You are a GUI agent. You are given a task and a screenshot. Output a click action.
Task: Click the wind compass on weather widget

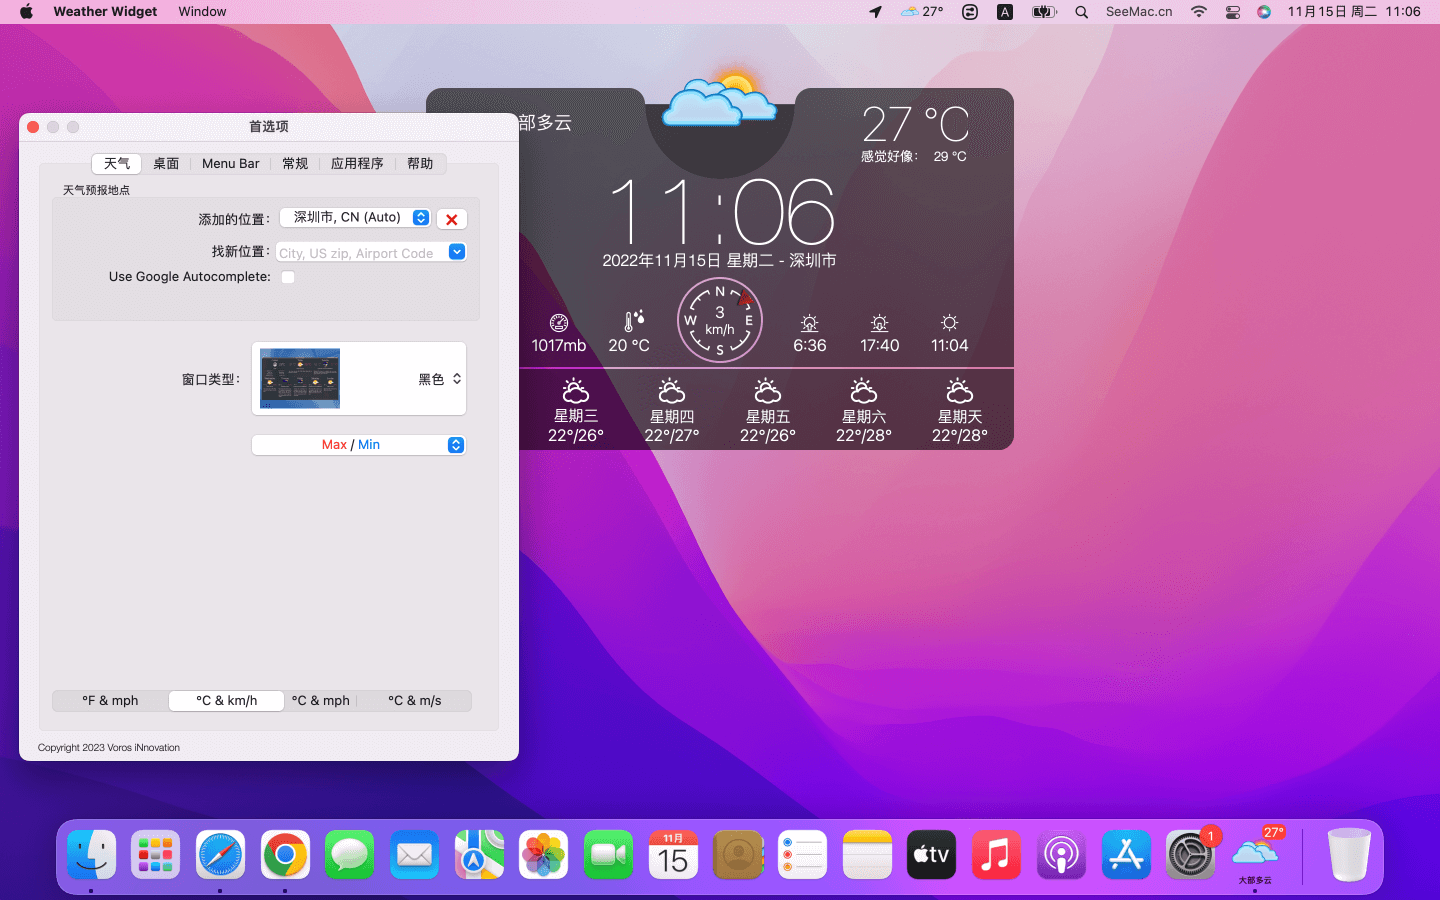pos(719,320)
